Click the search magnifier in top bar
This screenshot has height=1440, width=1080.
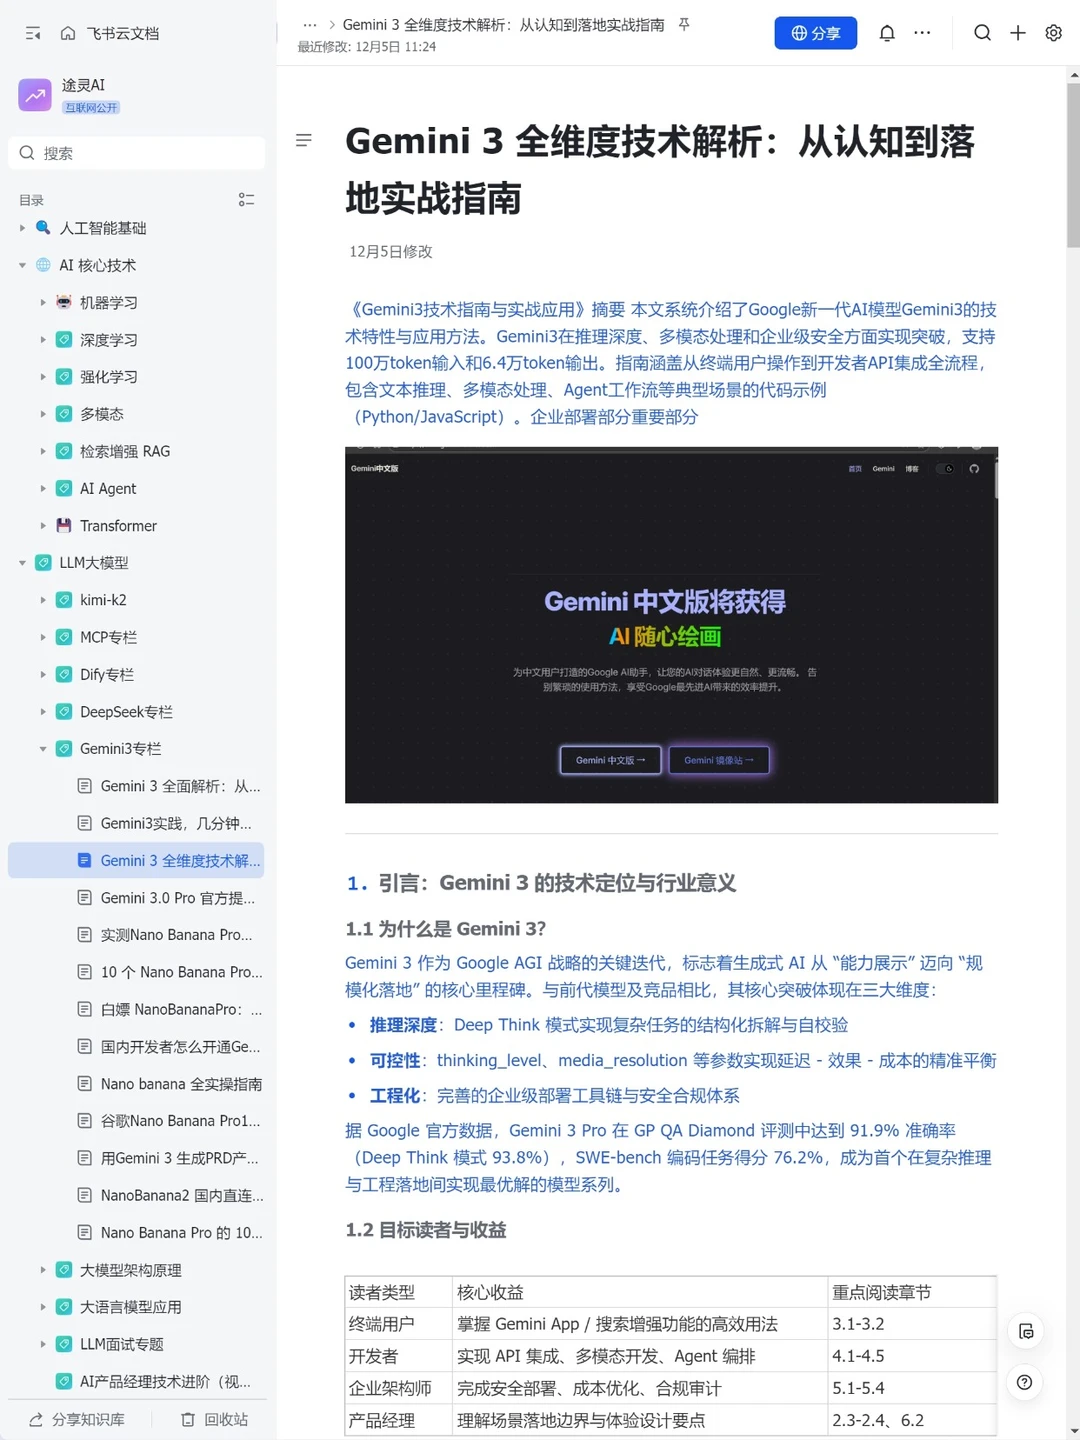(x=983, y=33)
